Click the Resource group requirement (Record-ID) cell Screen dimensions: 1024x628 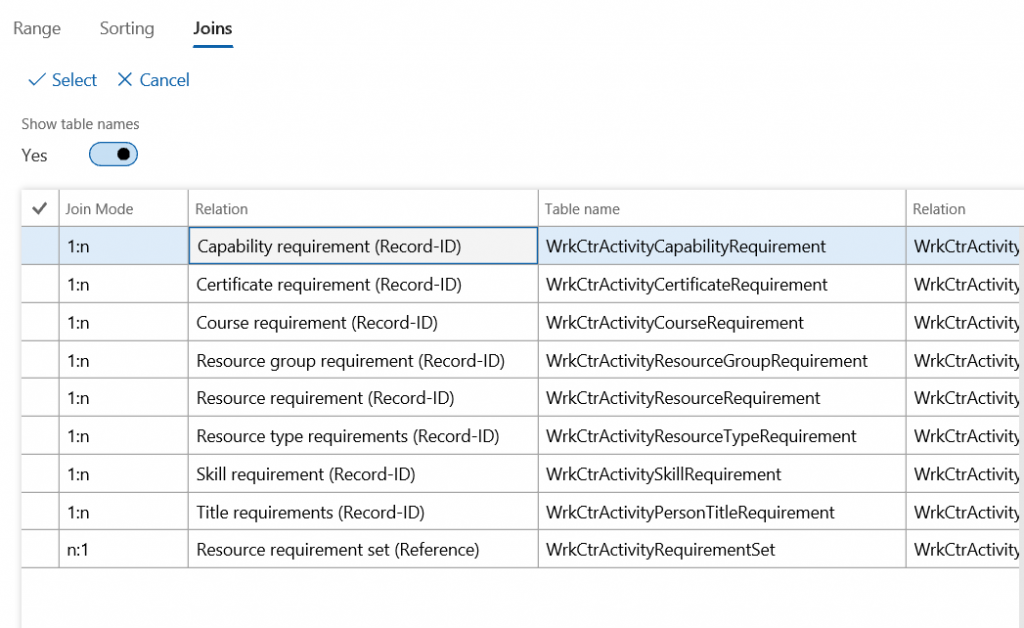click(350, 361)
